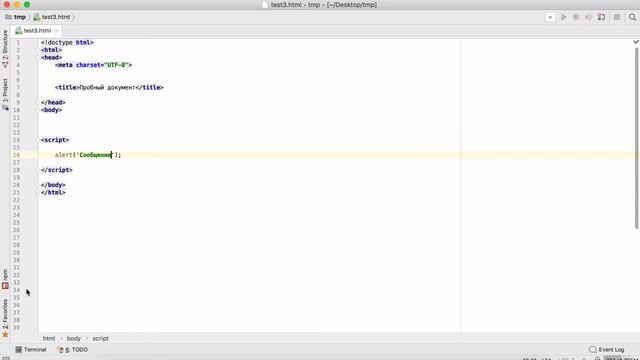Open the run configuration dropdown

550,17
